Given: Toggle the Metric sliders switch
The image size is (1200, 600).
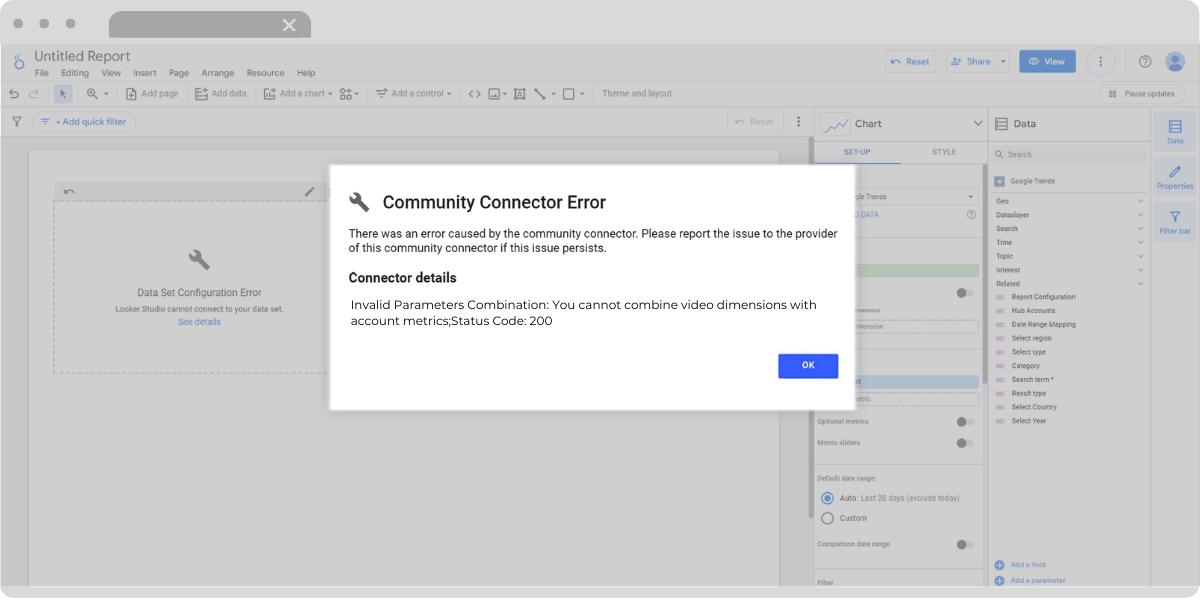Looking at the screenshot, I should click(965, 443).
